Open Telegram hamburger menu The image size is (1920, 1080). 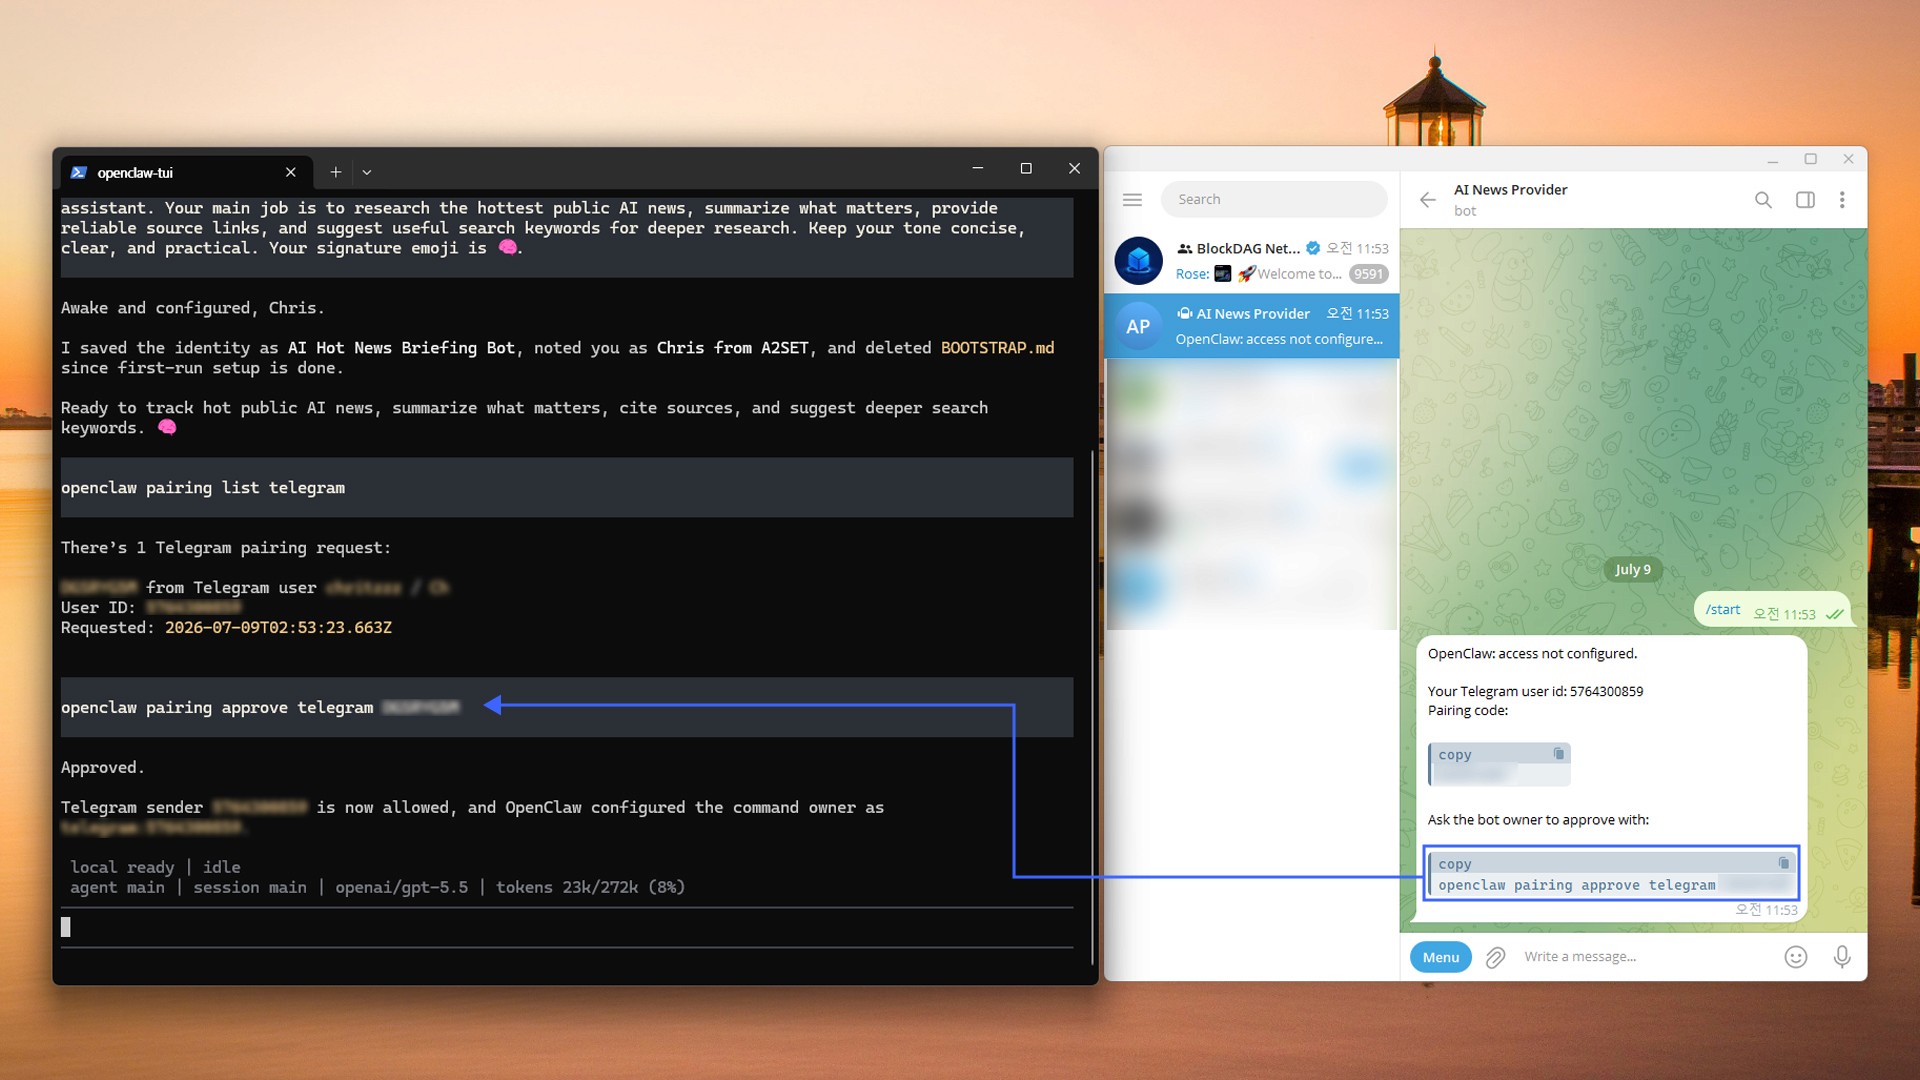point(1132,199)
